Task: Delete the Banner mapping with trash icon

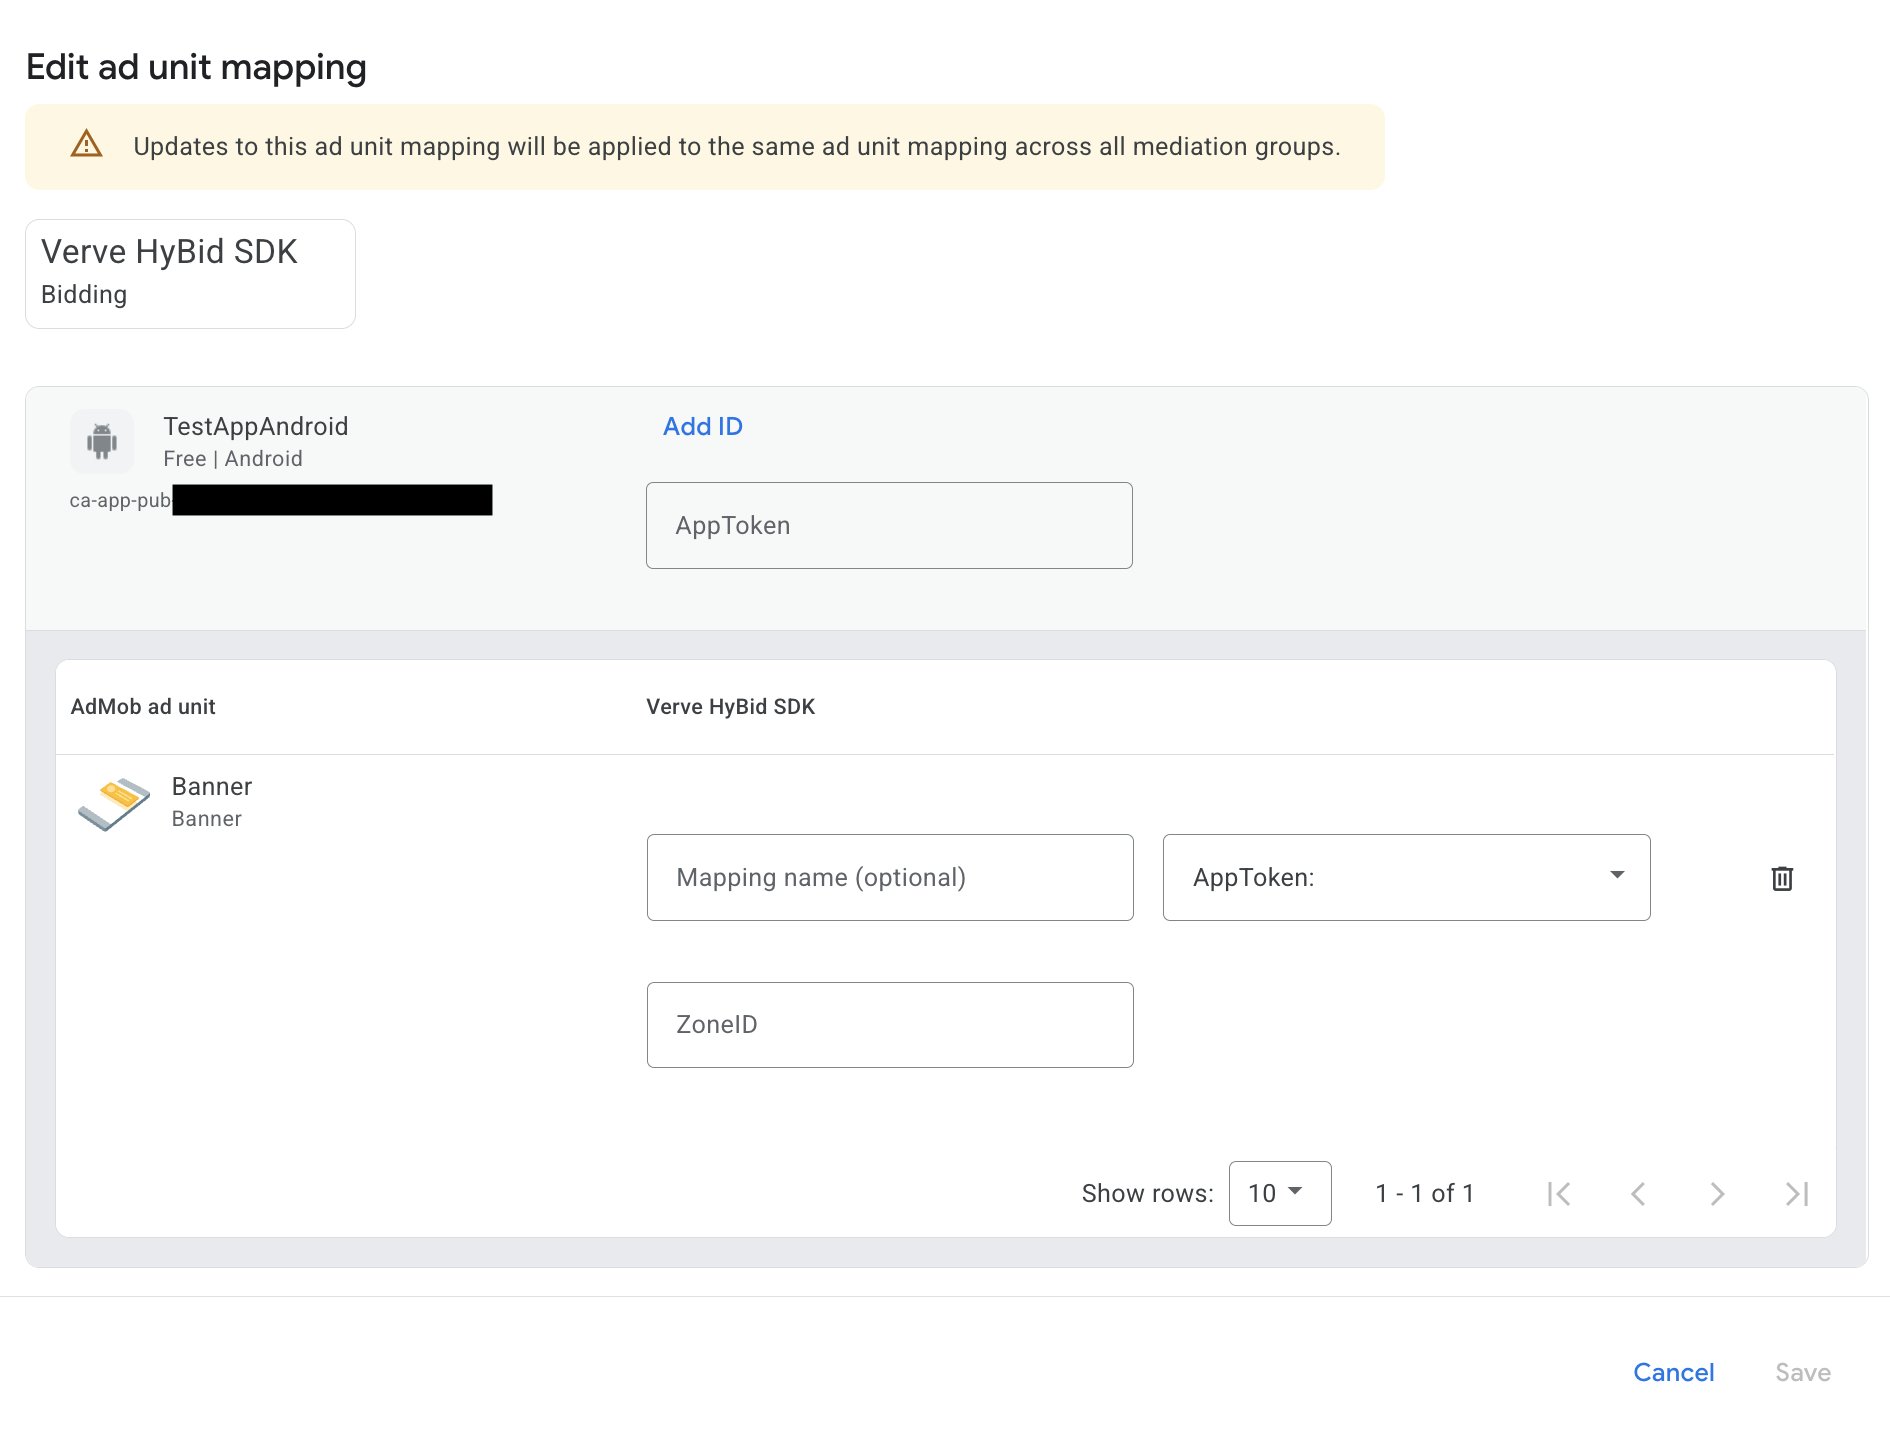Action: (x=1782, y=878)
